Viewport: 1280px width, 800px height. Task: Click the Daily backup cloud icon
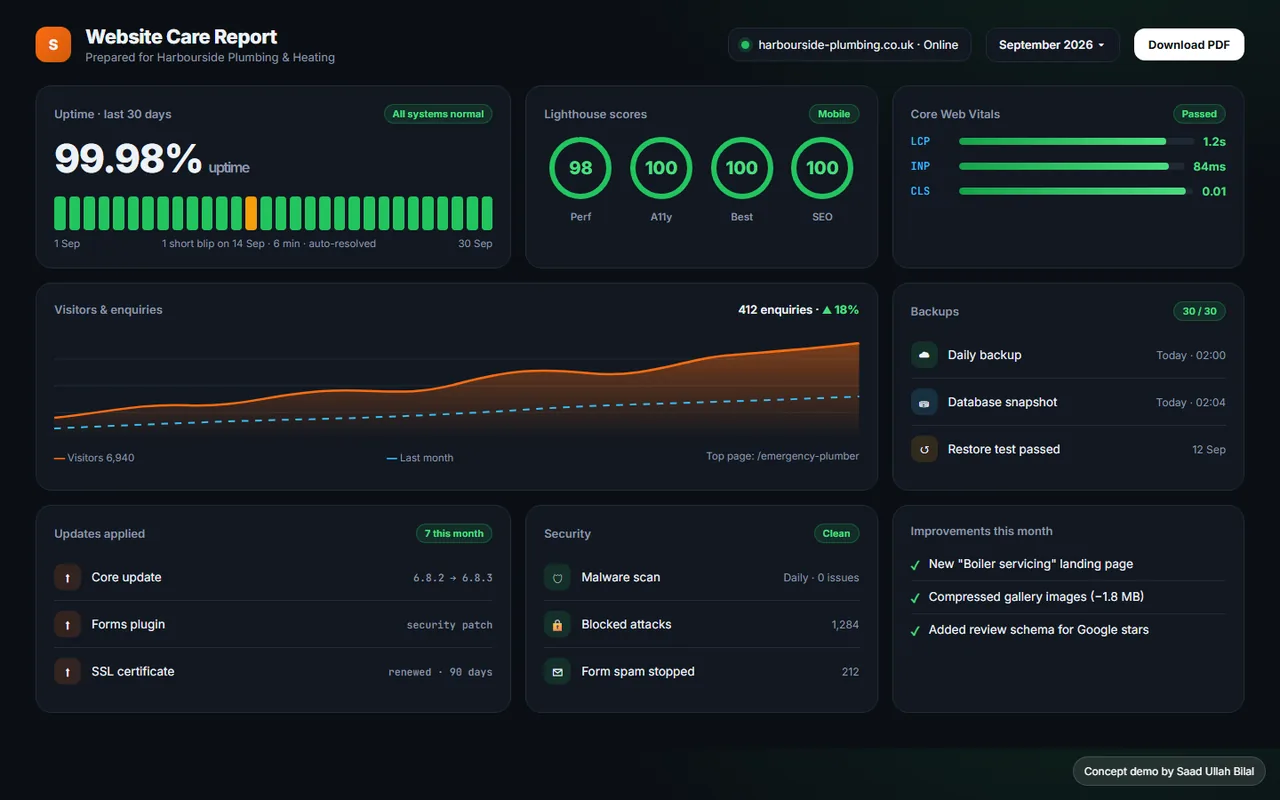coord(924,355)
